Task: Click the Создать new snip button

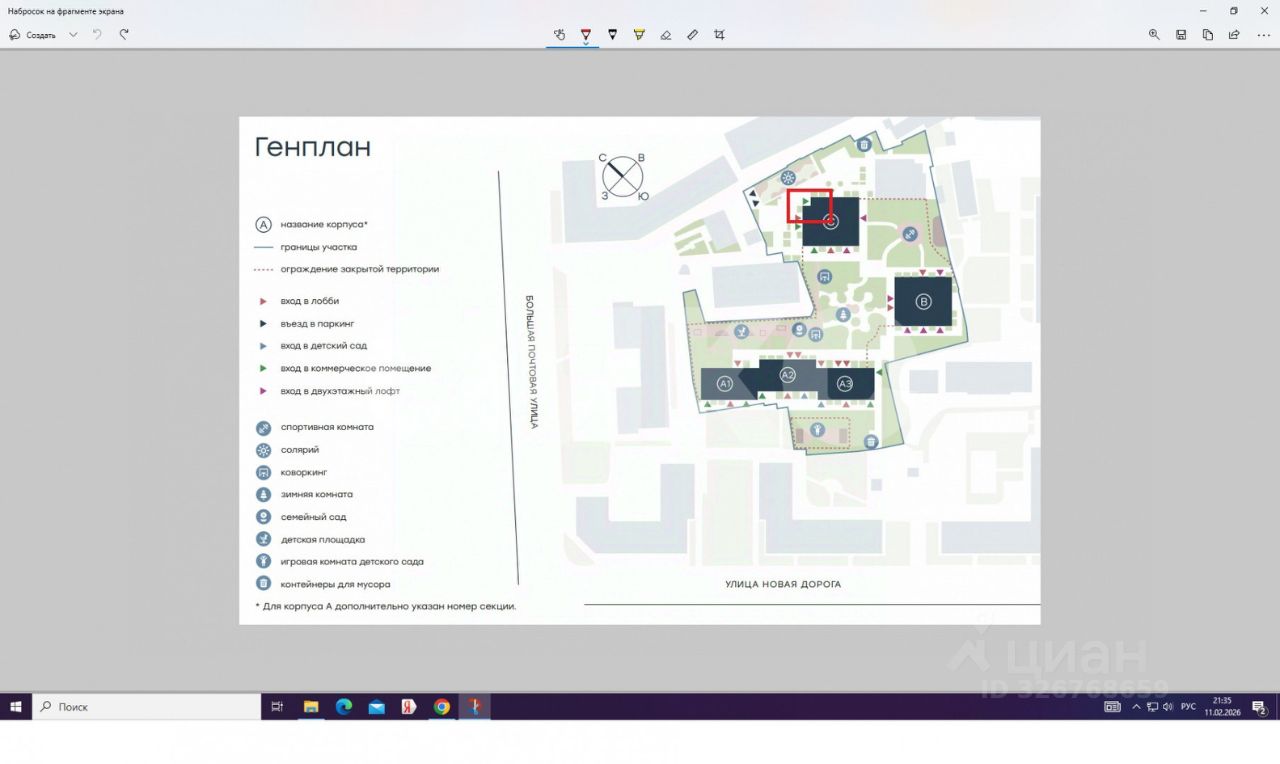Action: 33,34
